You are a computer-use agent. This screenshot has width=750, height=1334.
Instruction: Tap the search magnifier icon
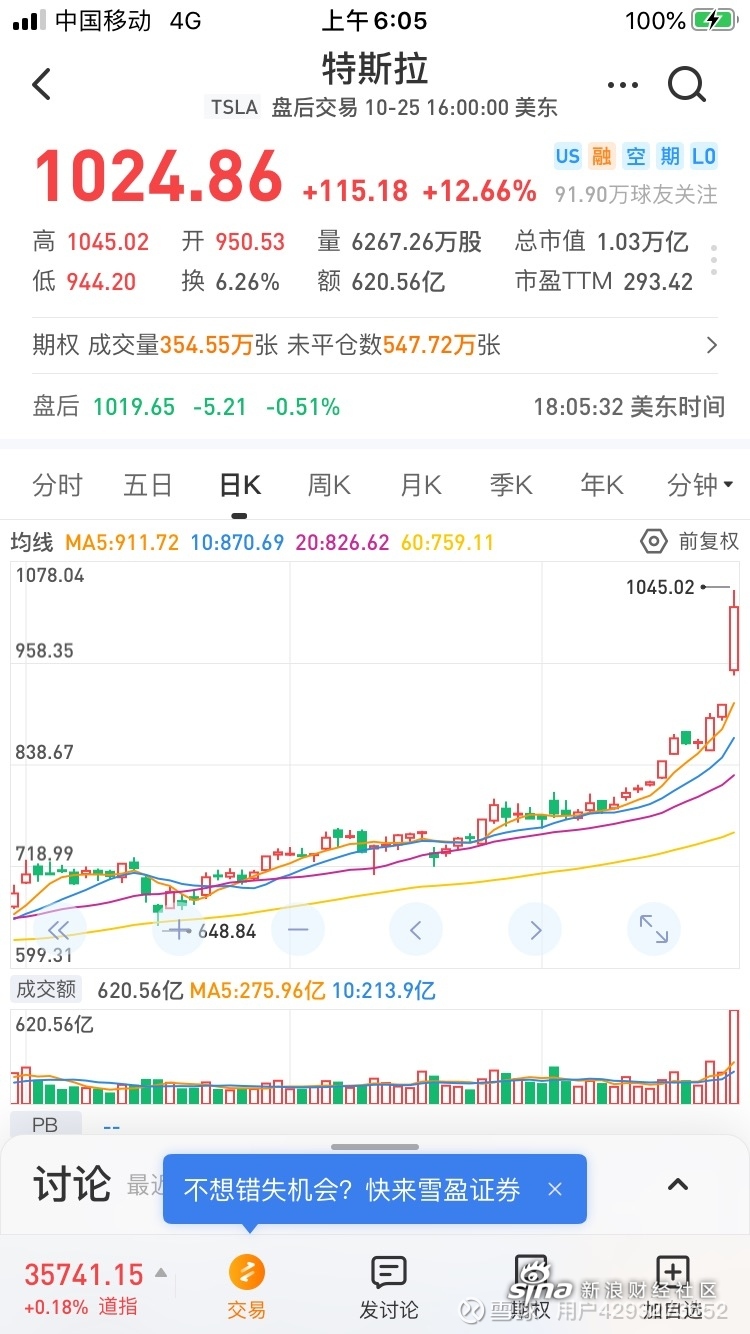[x=687, y=86]
